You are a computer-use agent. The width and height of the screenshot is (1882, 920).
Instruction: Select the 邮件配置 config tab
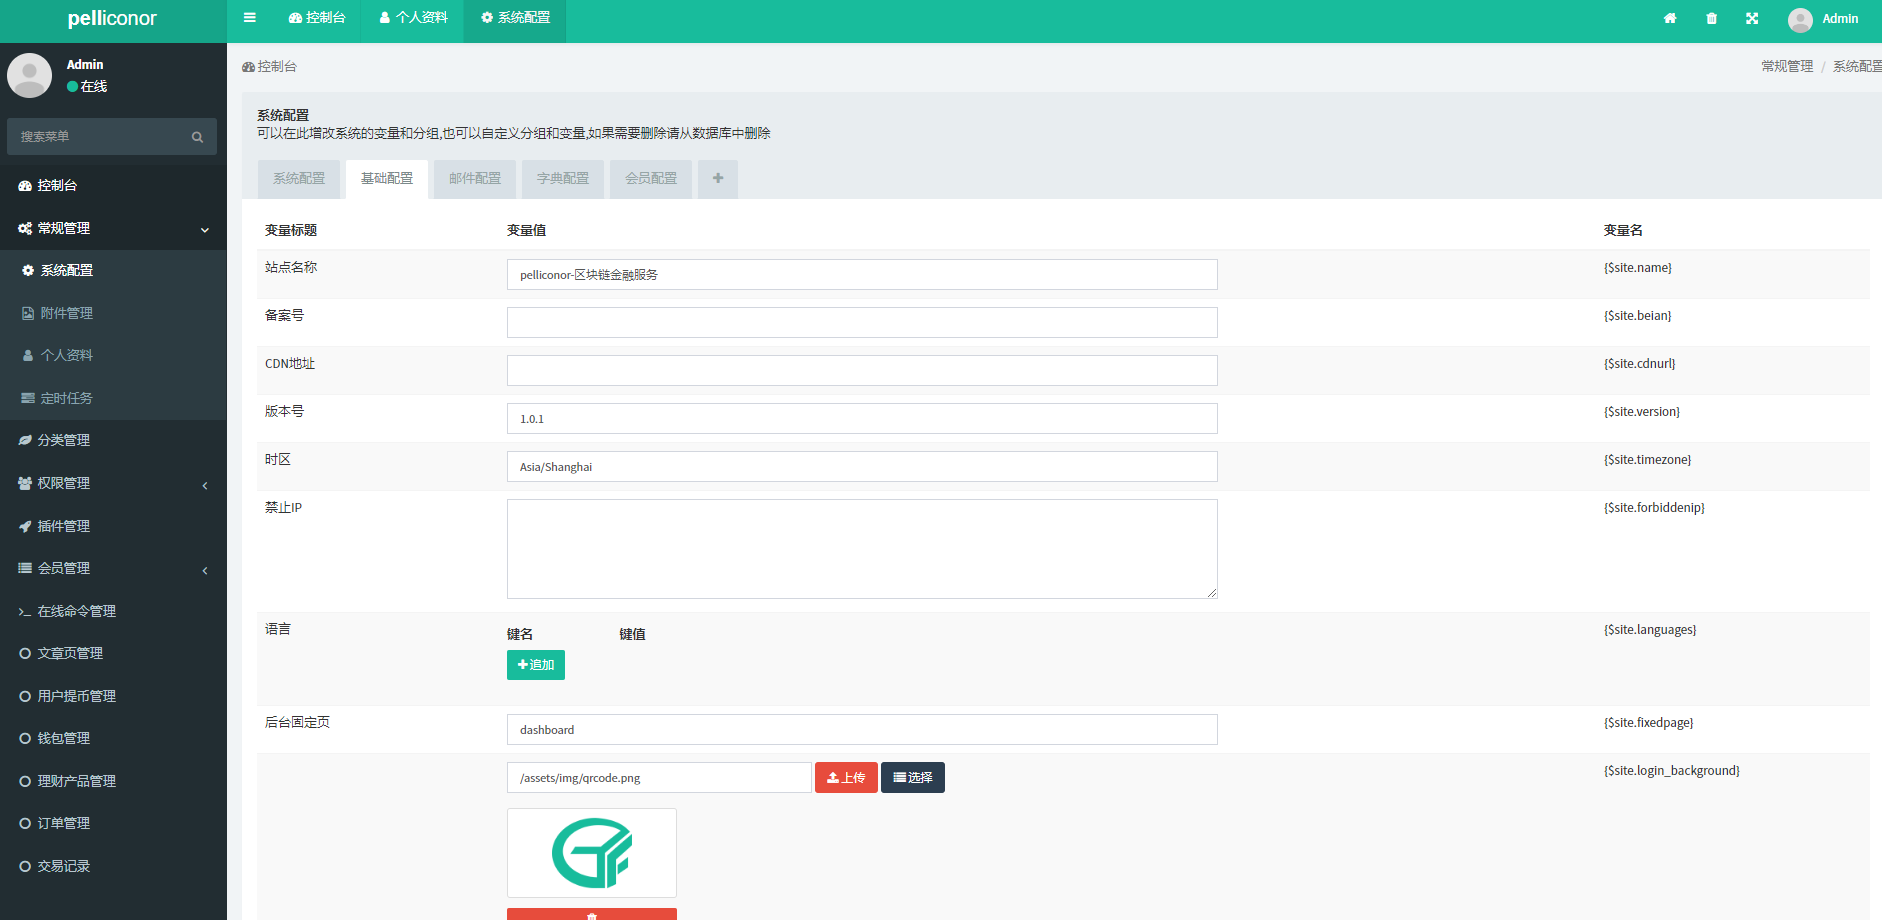[475, 179]
